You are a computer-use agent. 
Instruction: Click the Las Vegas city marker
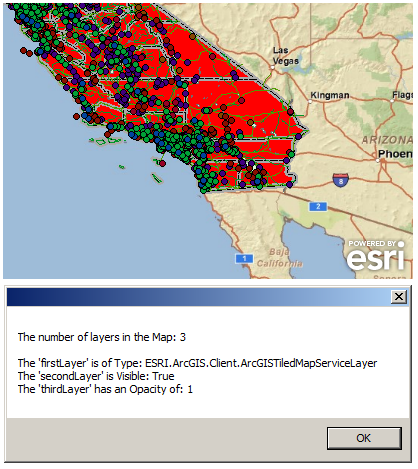click(272, 67)
